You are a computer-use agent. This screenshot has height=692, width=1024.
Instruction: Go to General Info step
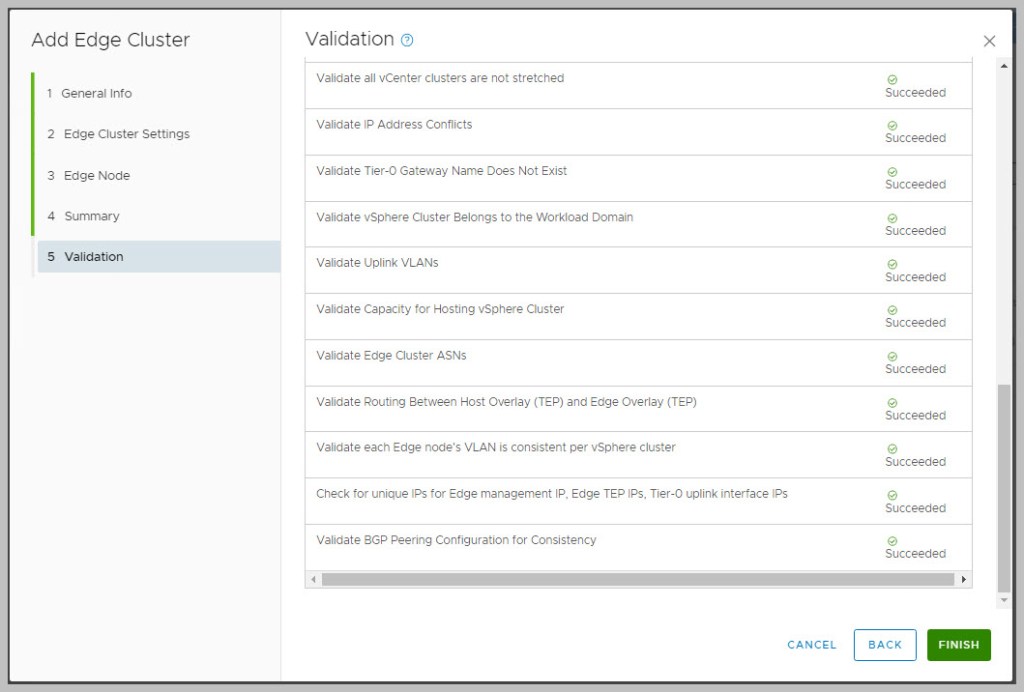click(96, 93)
